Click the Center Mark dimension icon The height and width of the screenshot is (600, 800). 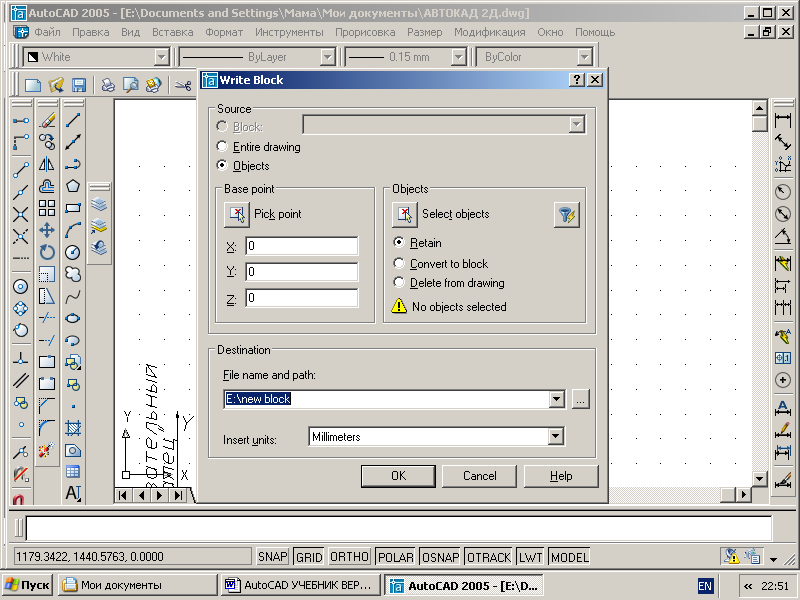[783, 380]
